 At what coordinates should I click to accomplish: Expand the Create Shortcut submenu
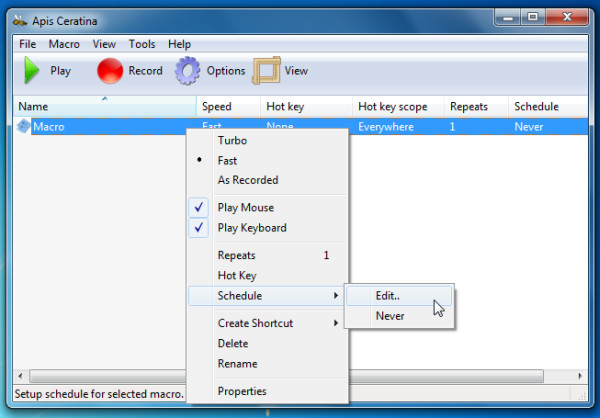[x=268, y=323]
